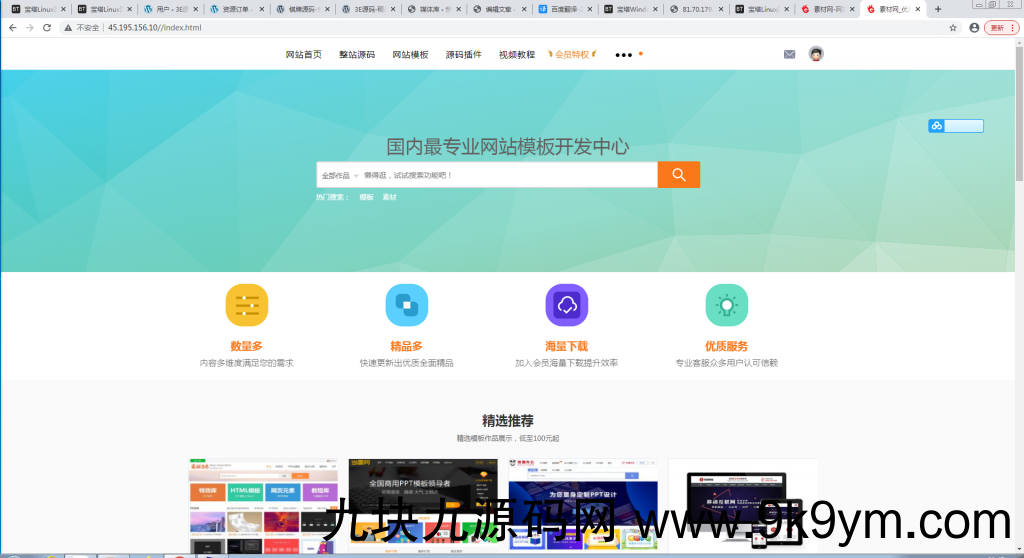Click the blue 精品多 feature icon
This screenshot has height=558, width=1024.
point(407,305)
